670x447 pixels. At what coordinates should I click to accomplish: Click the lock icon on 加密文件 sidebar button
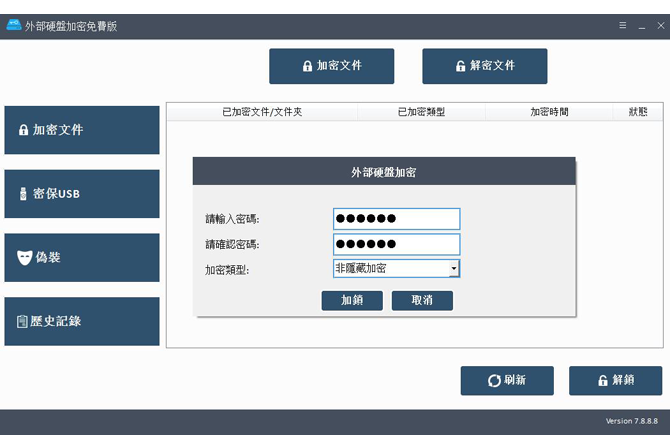tap(24, 131)
